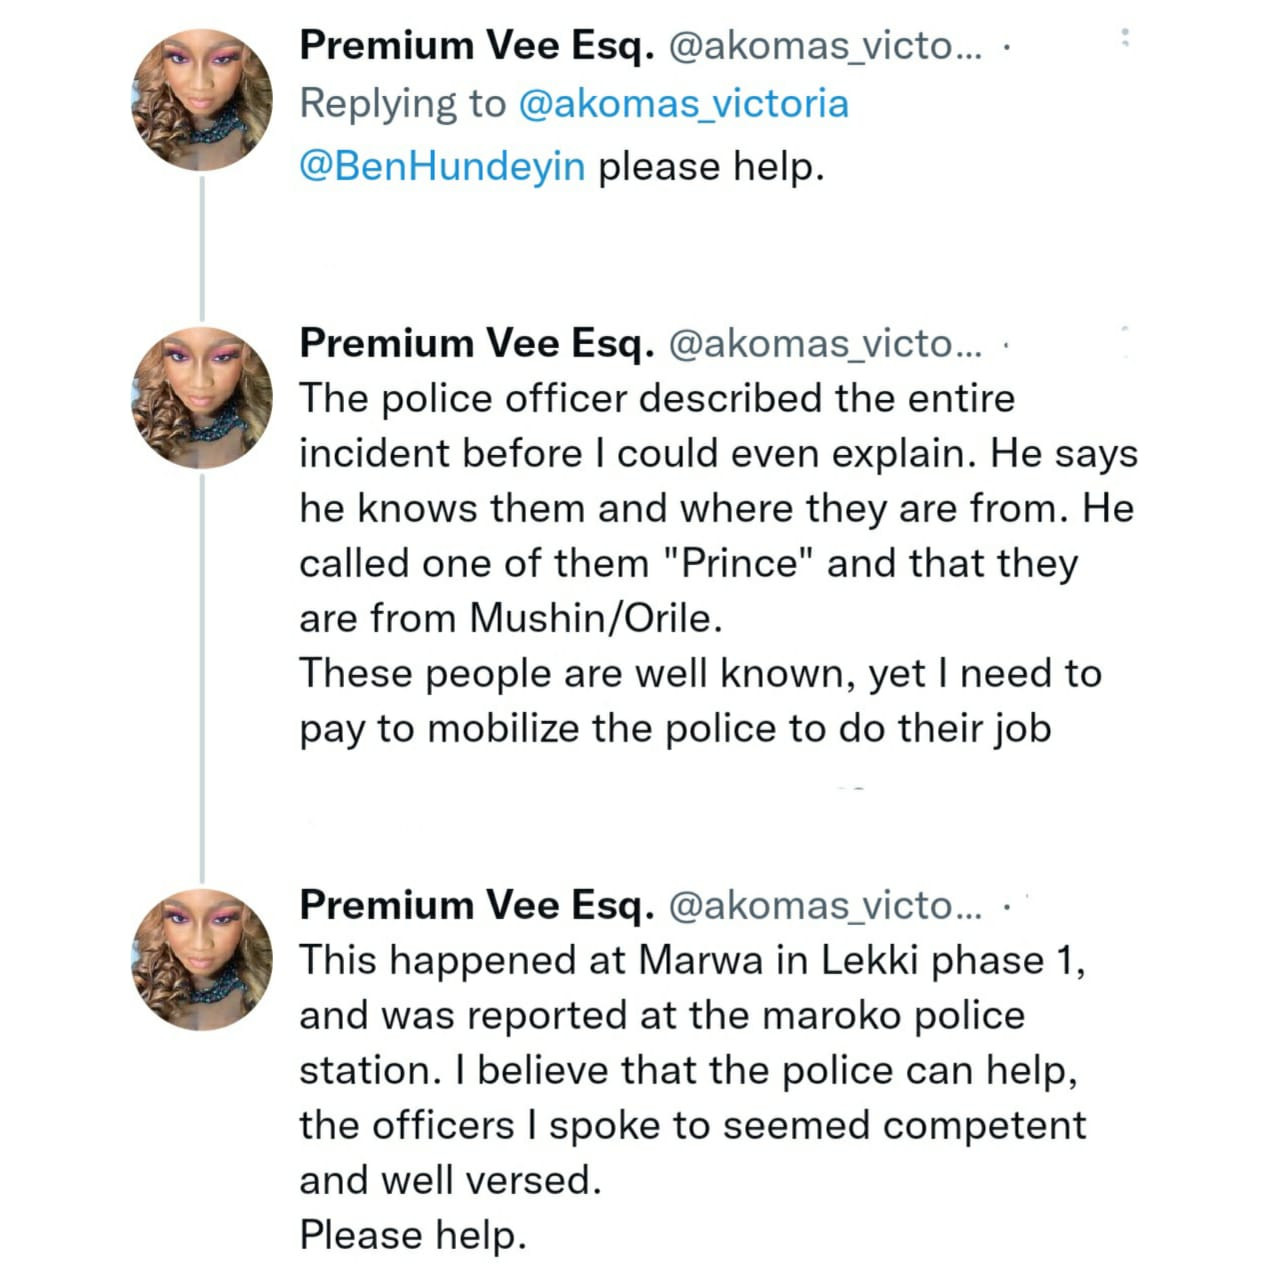Click the phrase Please help in the bottom tweet
Viewport: 1277px width, 1277px height.
[x=409, y=1233]
